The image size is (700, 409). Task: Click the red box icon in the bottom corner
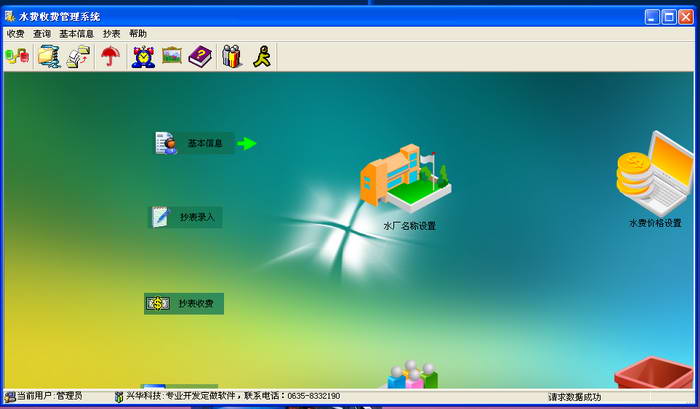[654, 372]
